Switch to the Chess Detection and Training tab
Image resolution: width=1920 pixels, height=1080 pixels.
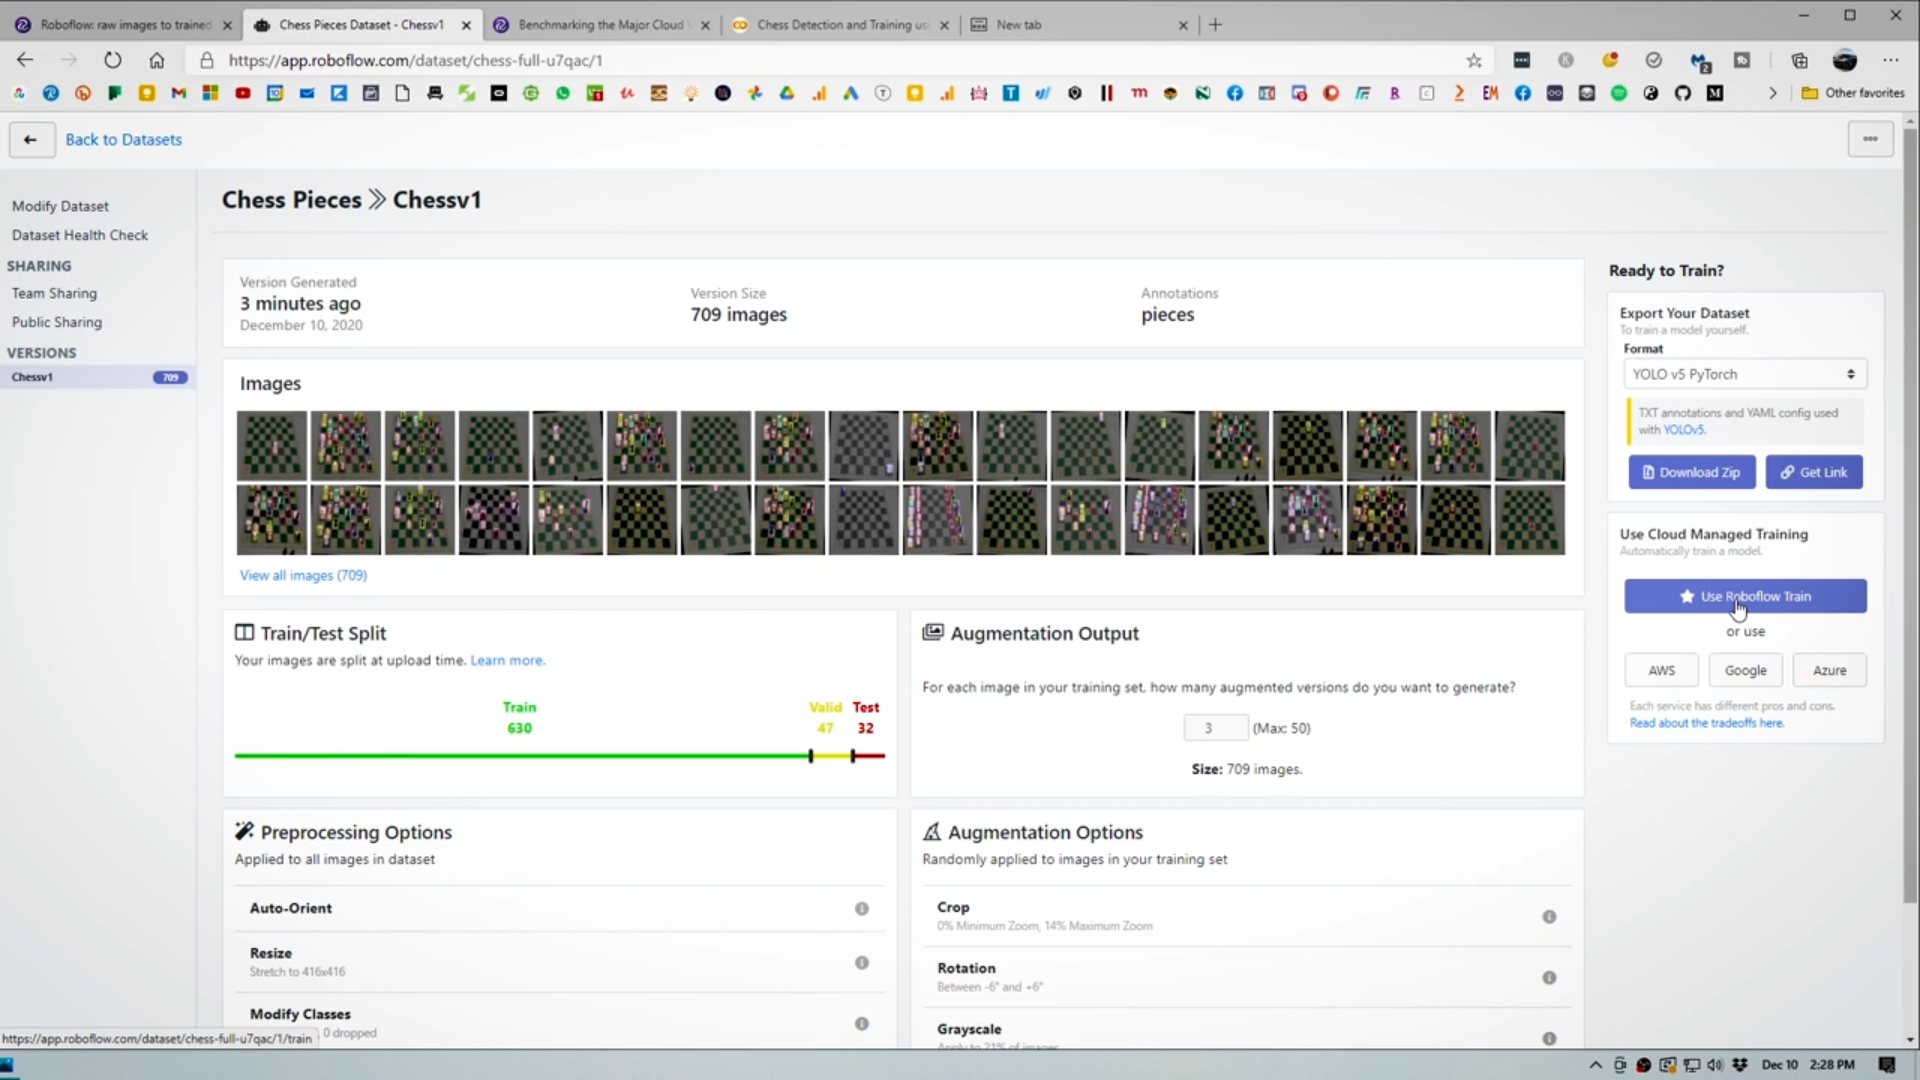840,25
